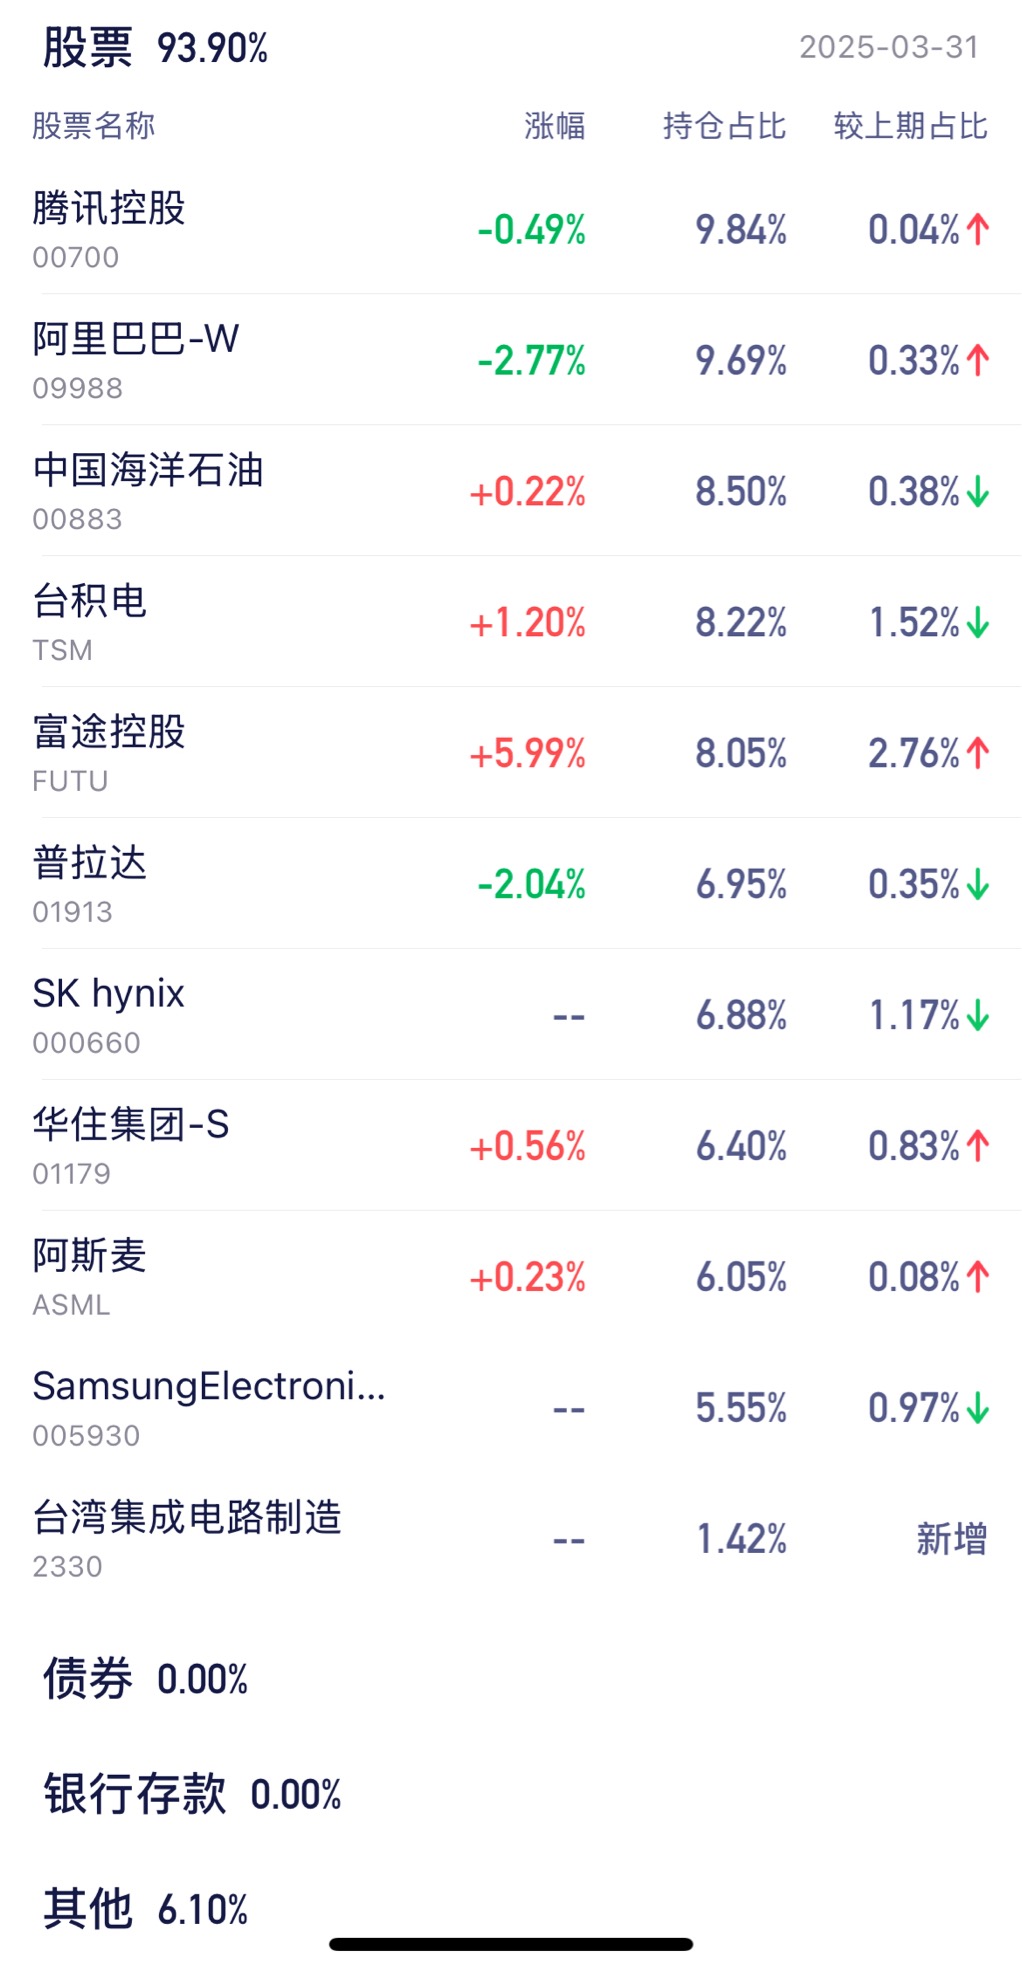The height and width of the screenshot is (1972, 1022).
Task: Open 富途控股 FUTU entry
Action: coord(511,753)
